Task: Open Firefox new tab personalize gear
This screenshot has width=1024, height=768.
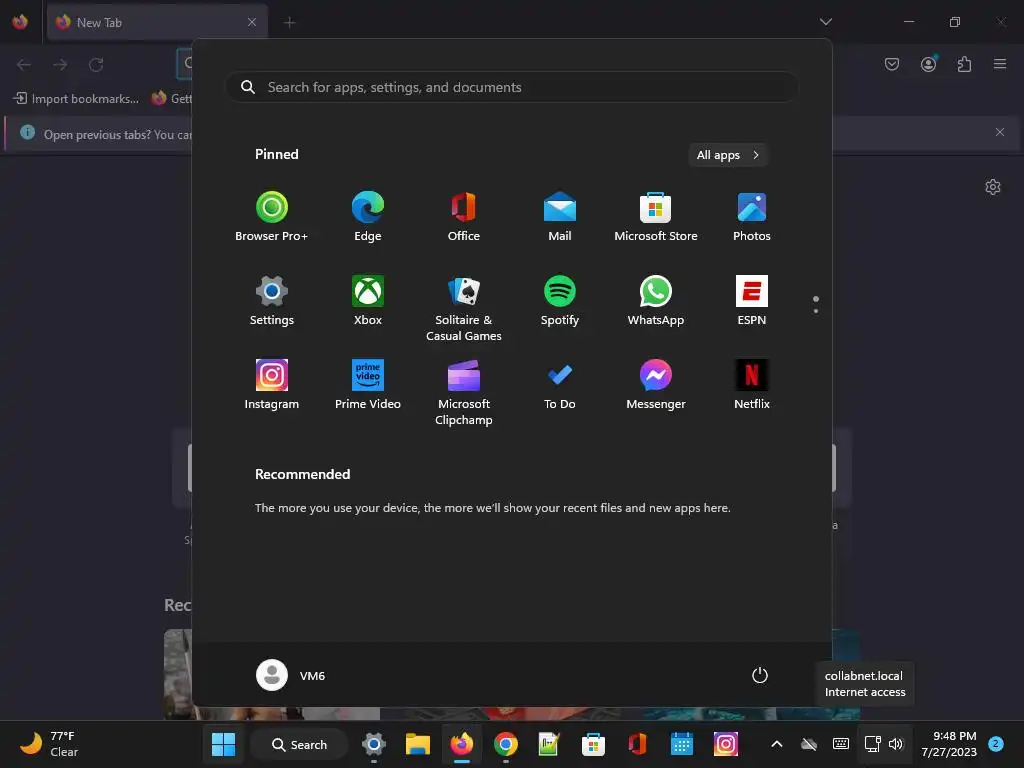Action: pos(993,187)
